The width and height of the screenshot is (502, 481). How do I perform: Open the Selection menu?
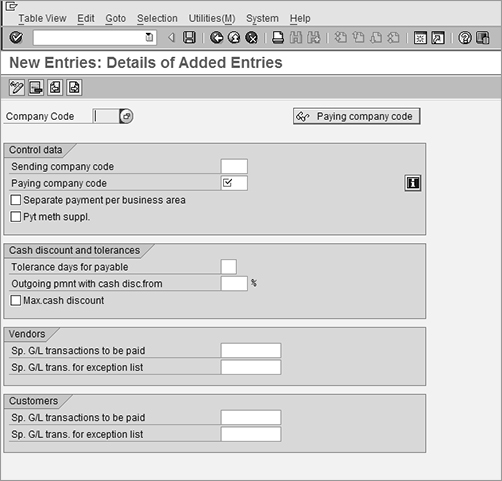click(x=157, y=18)
